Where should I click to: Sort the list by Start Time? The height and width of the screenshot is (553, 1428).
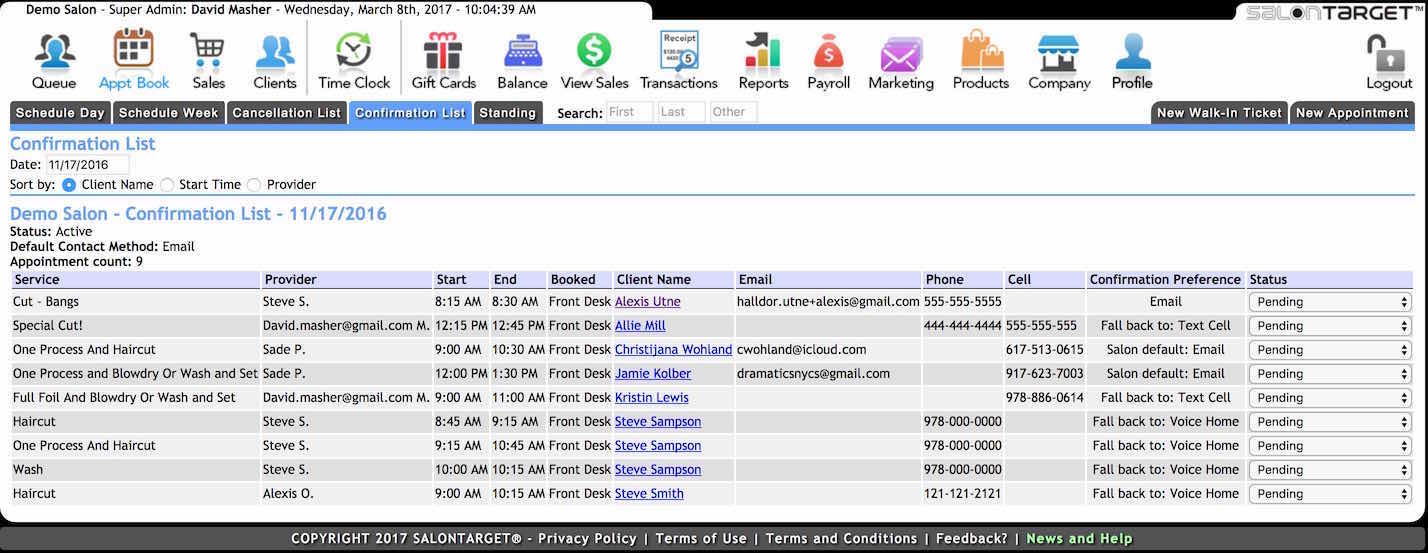[x=167, y=185]
